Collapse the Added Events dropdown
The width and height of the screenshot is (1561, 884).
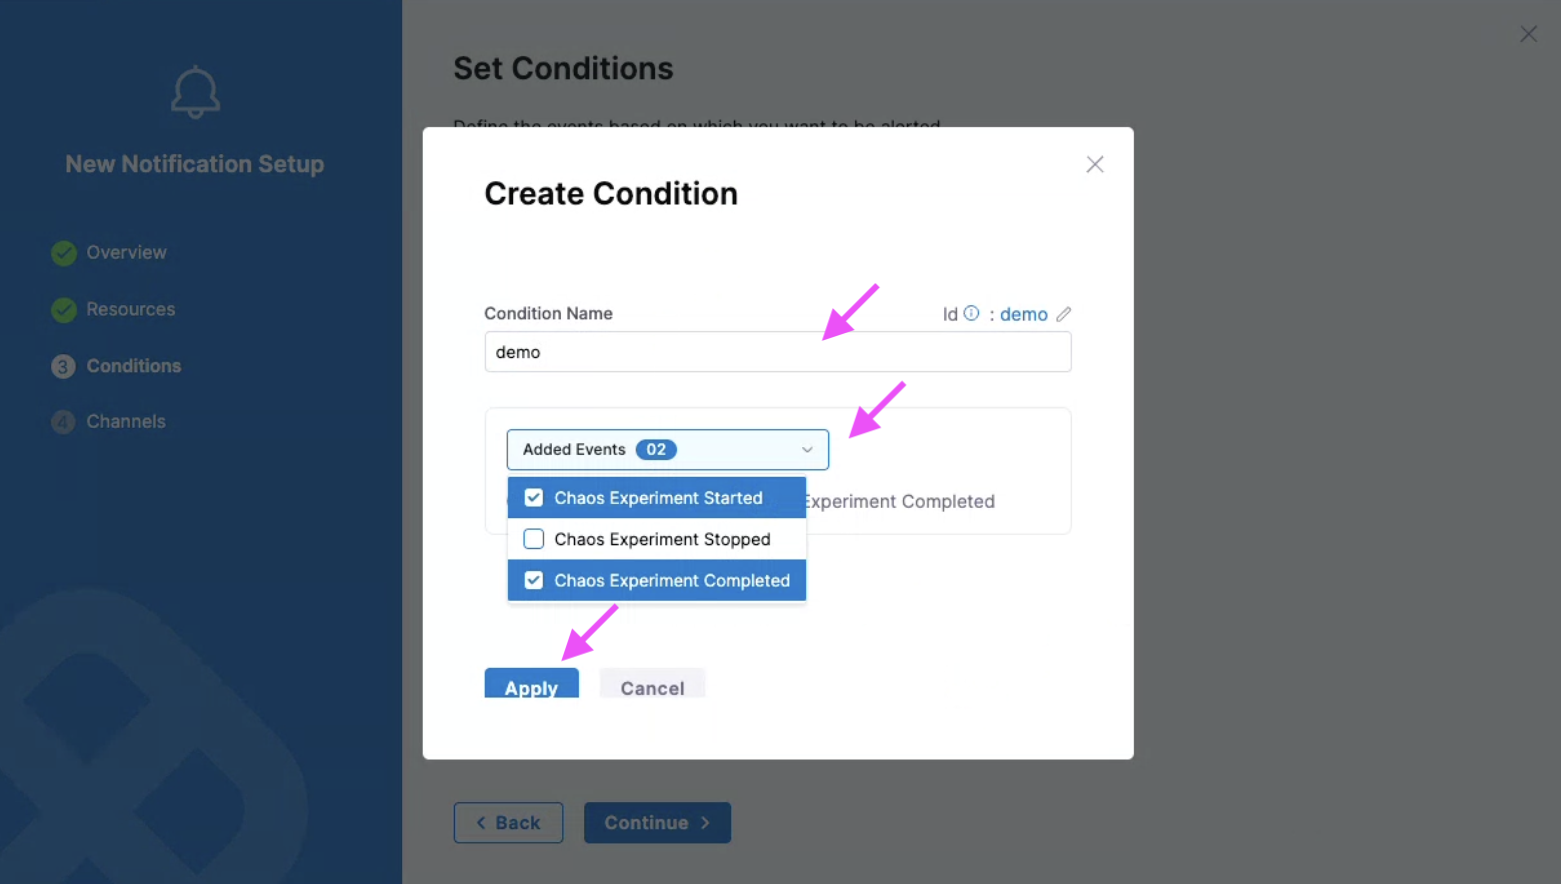click(667, 450)
